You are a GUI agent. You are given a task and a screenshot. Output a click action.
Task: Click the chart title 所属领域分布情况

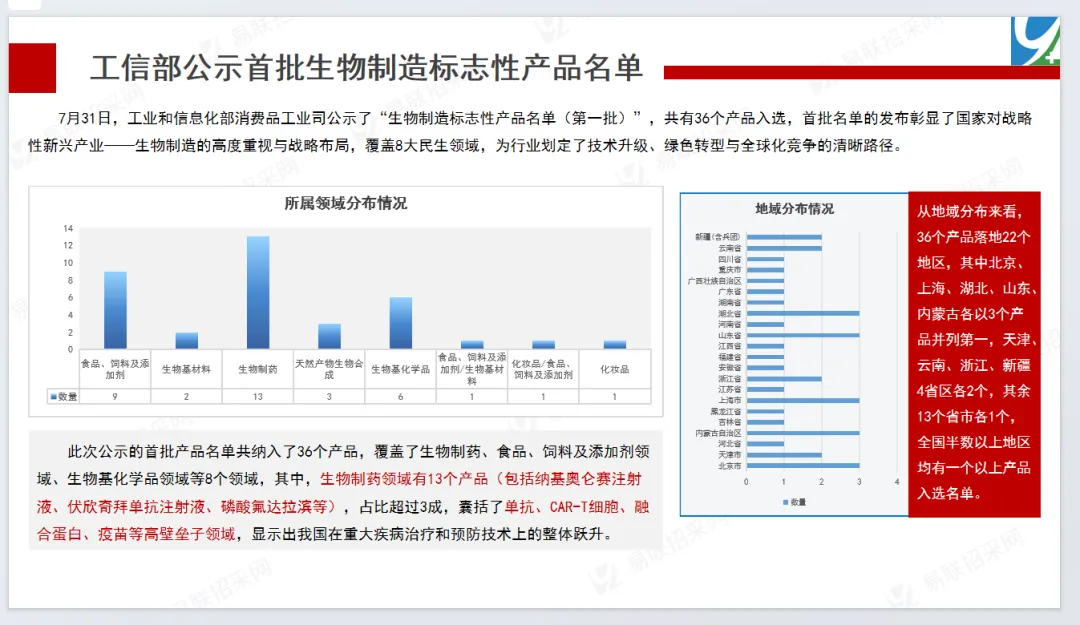point(346,203)
